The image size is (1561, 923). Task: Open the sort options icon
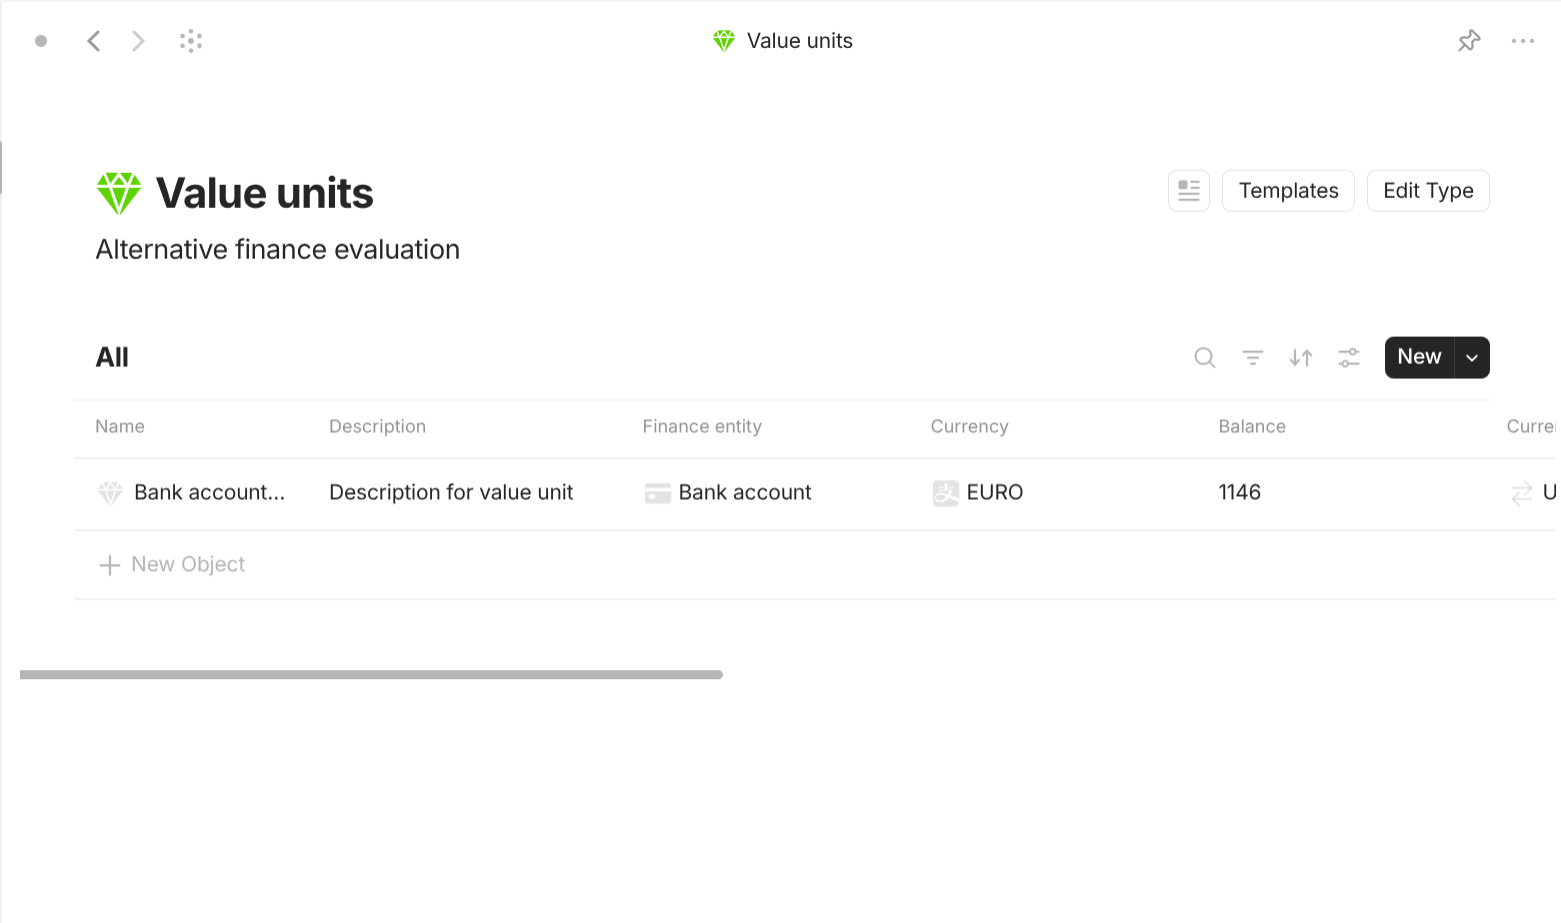point(1300,357)
